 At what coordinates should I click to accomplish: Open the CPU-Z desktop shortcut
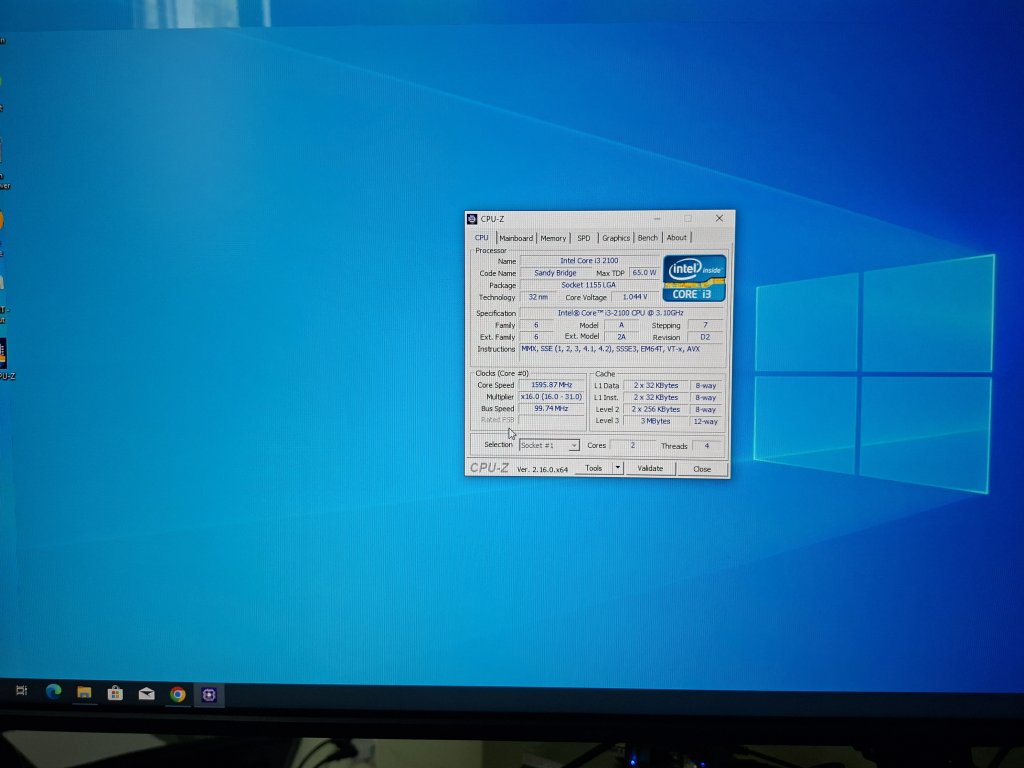(3, 355)
